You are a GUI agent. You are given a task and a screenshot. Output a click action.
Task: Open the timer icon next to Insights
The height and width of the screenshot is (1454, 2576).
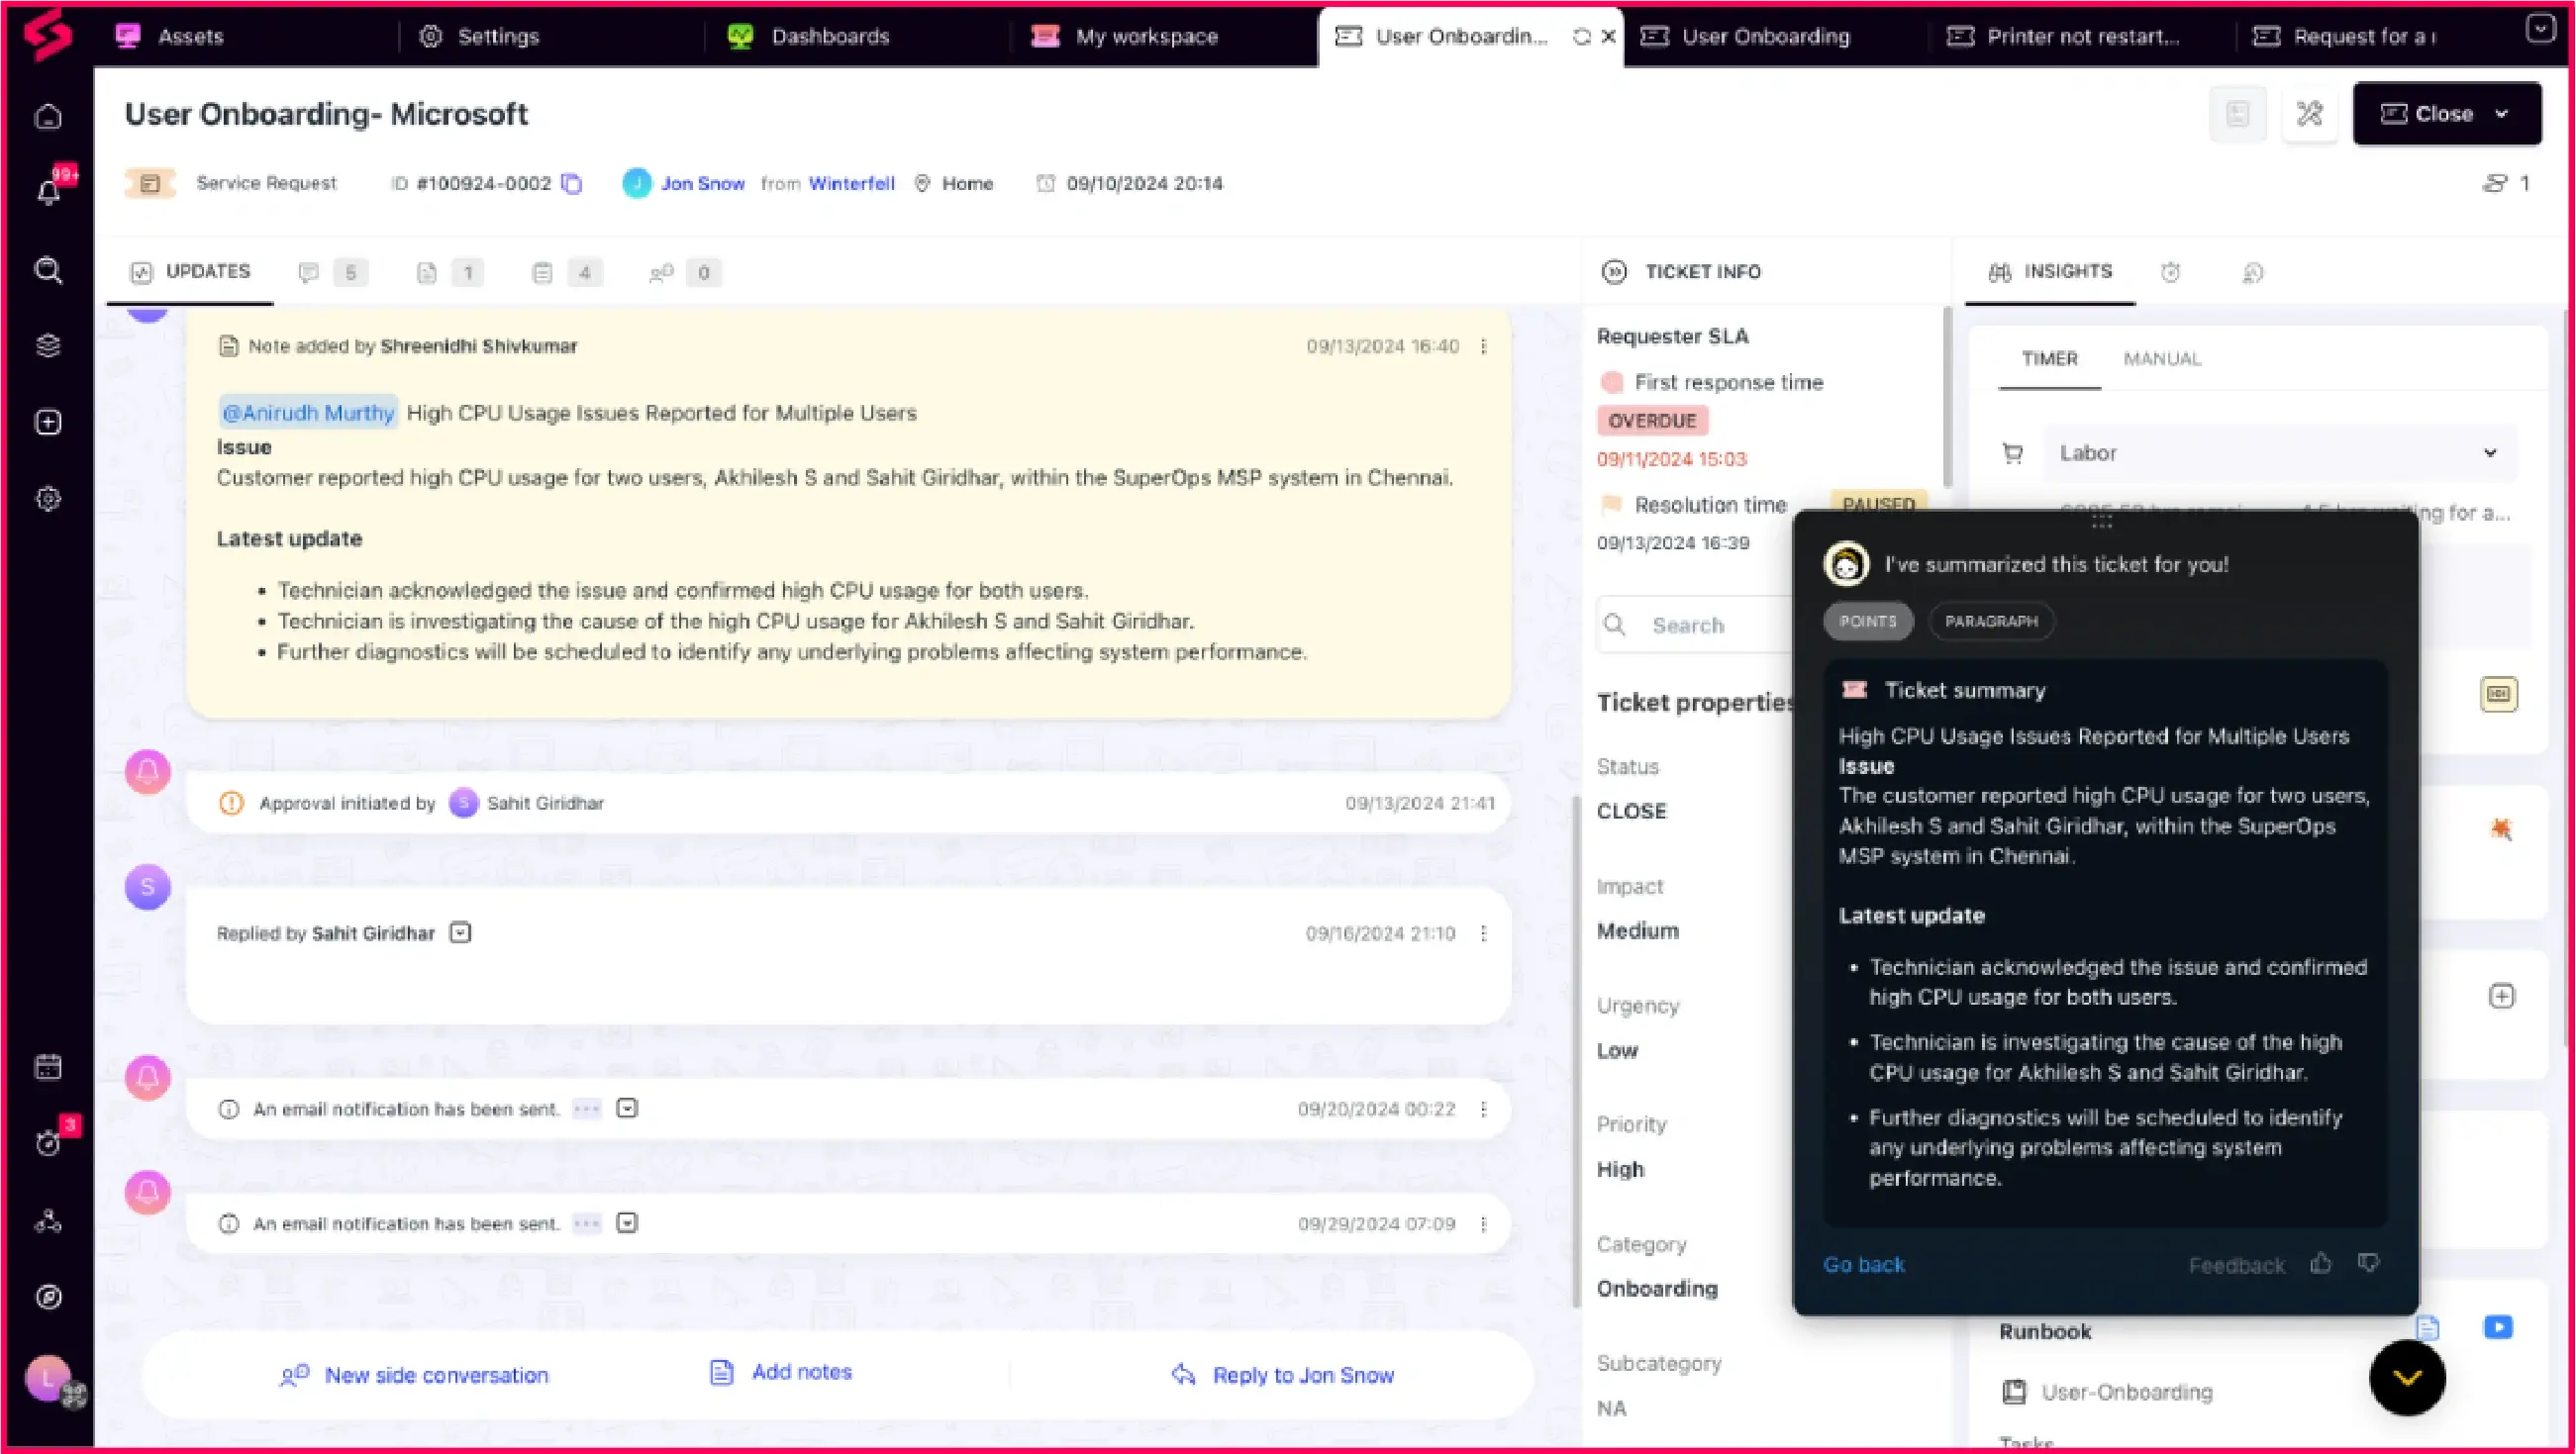point(2170,271)
